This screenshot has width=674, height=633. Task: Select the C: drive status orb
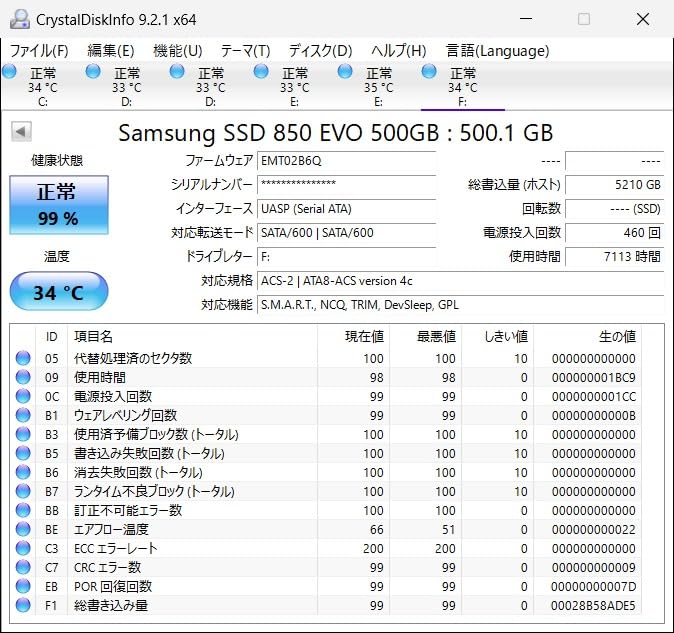(x=10, y=71)
